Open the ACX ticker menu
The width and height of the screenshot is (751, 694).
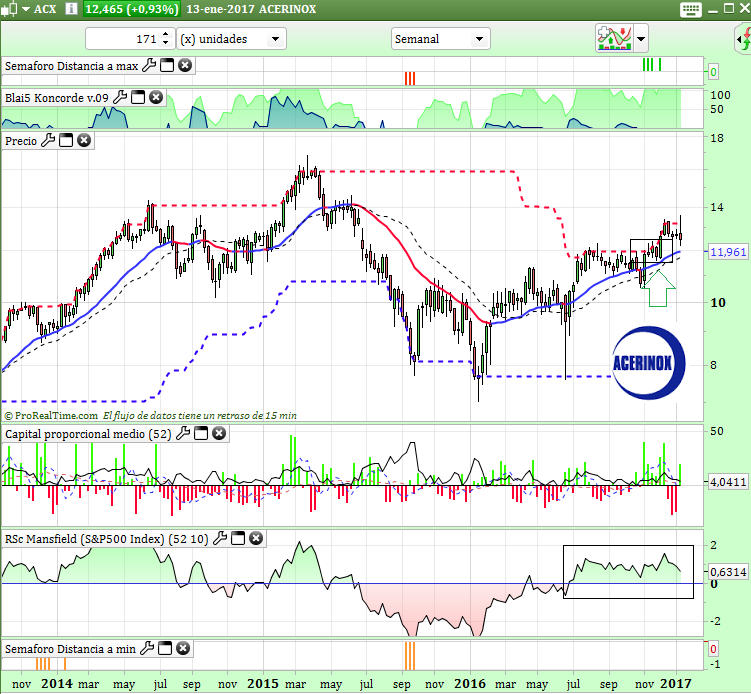click(30, 9)
